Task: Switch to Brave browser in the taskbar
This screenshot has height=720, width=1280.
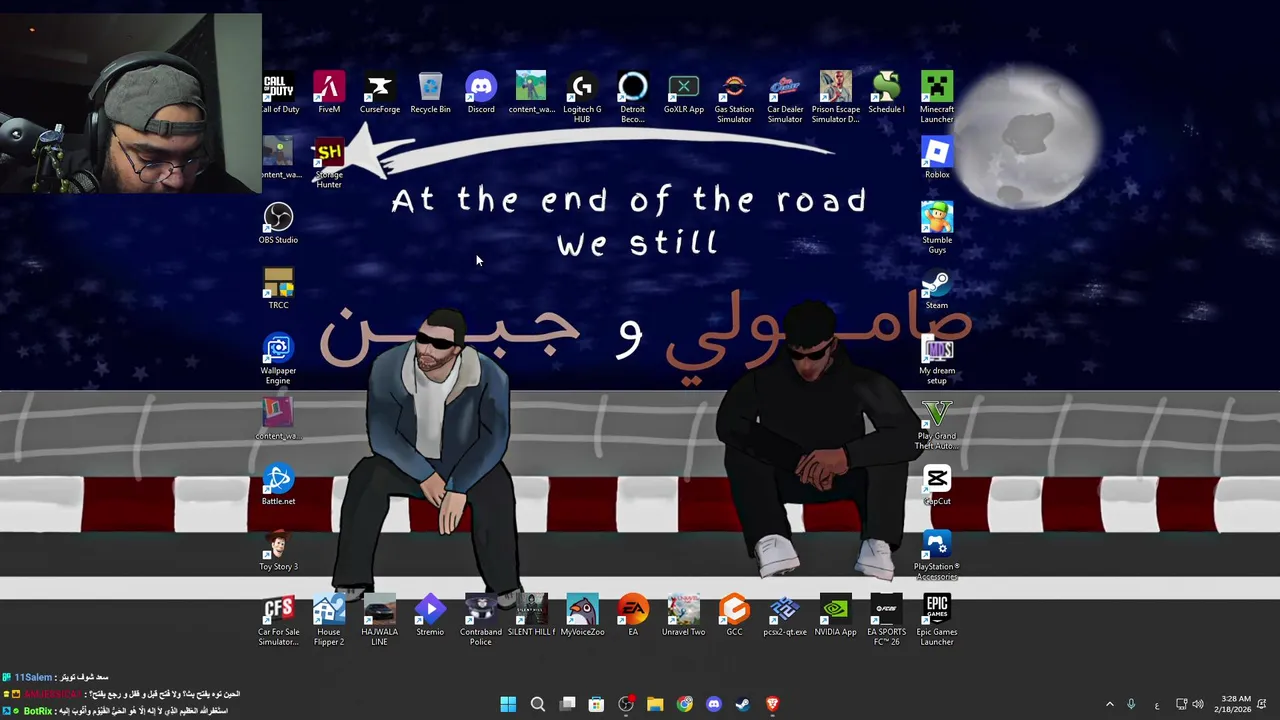Action: point(772,704)
